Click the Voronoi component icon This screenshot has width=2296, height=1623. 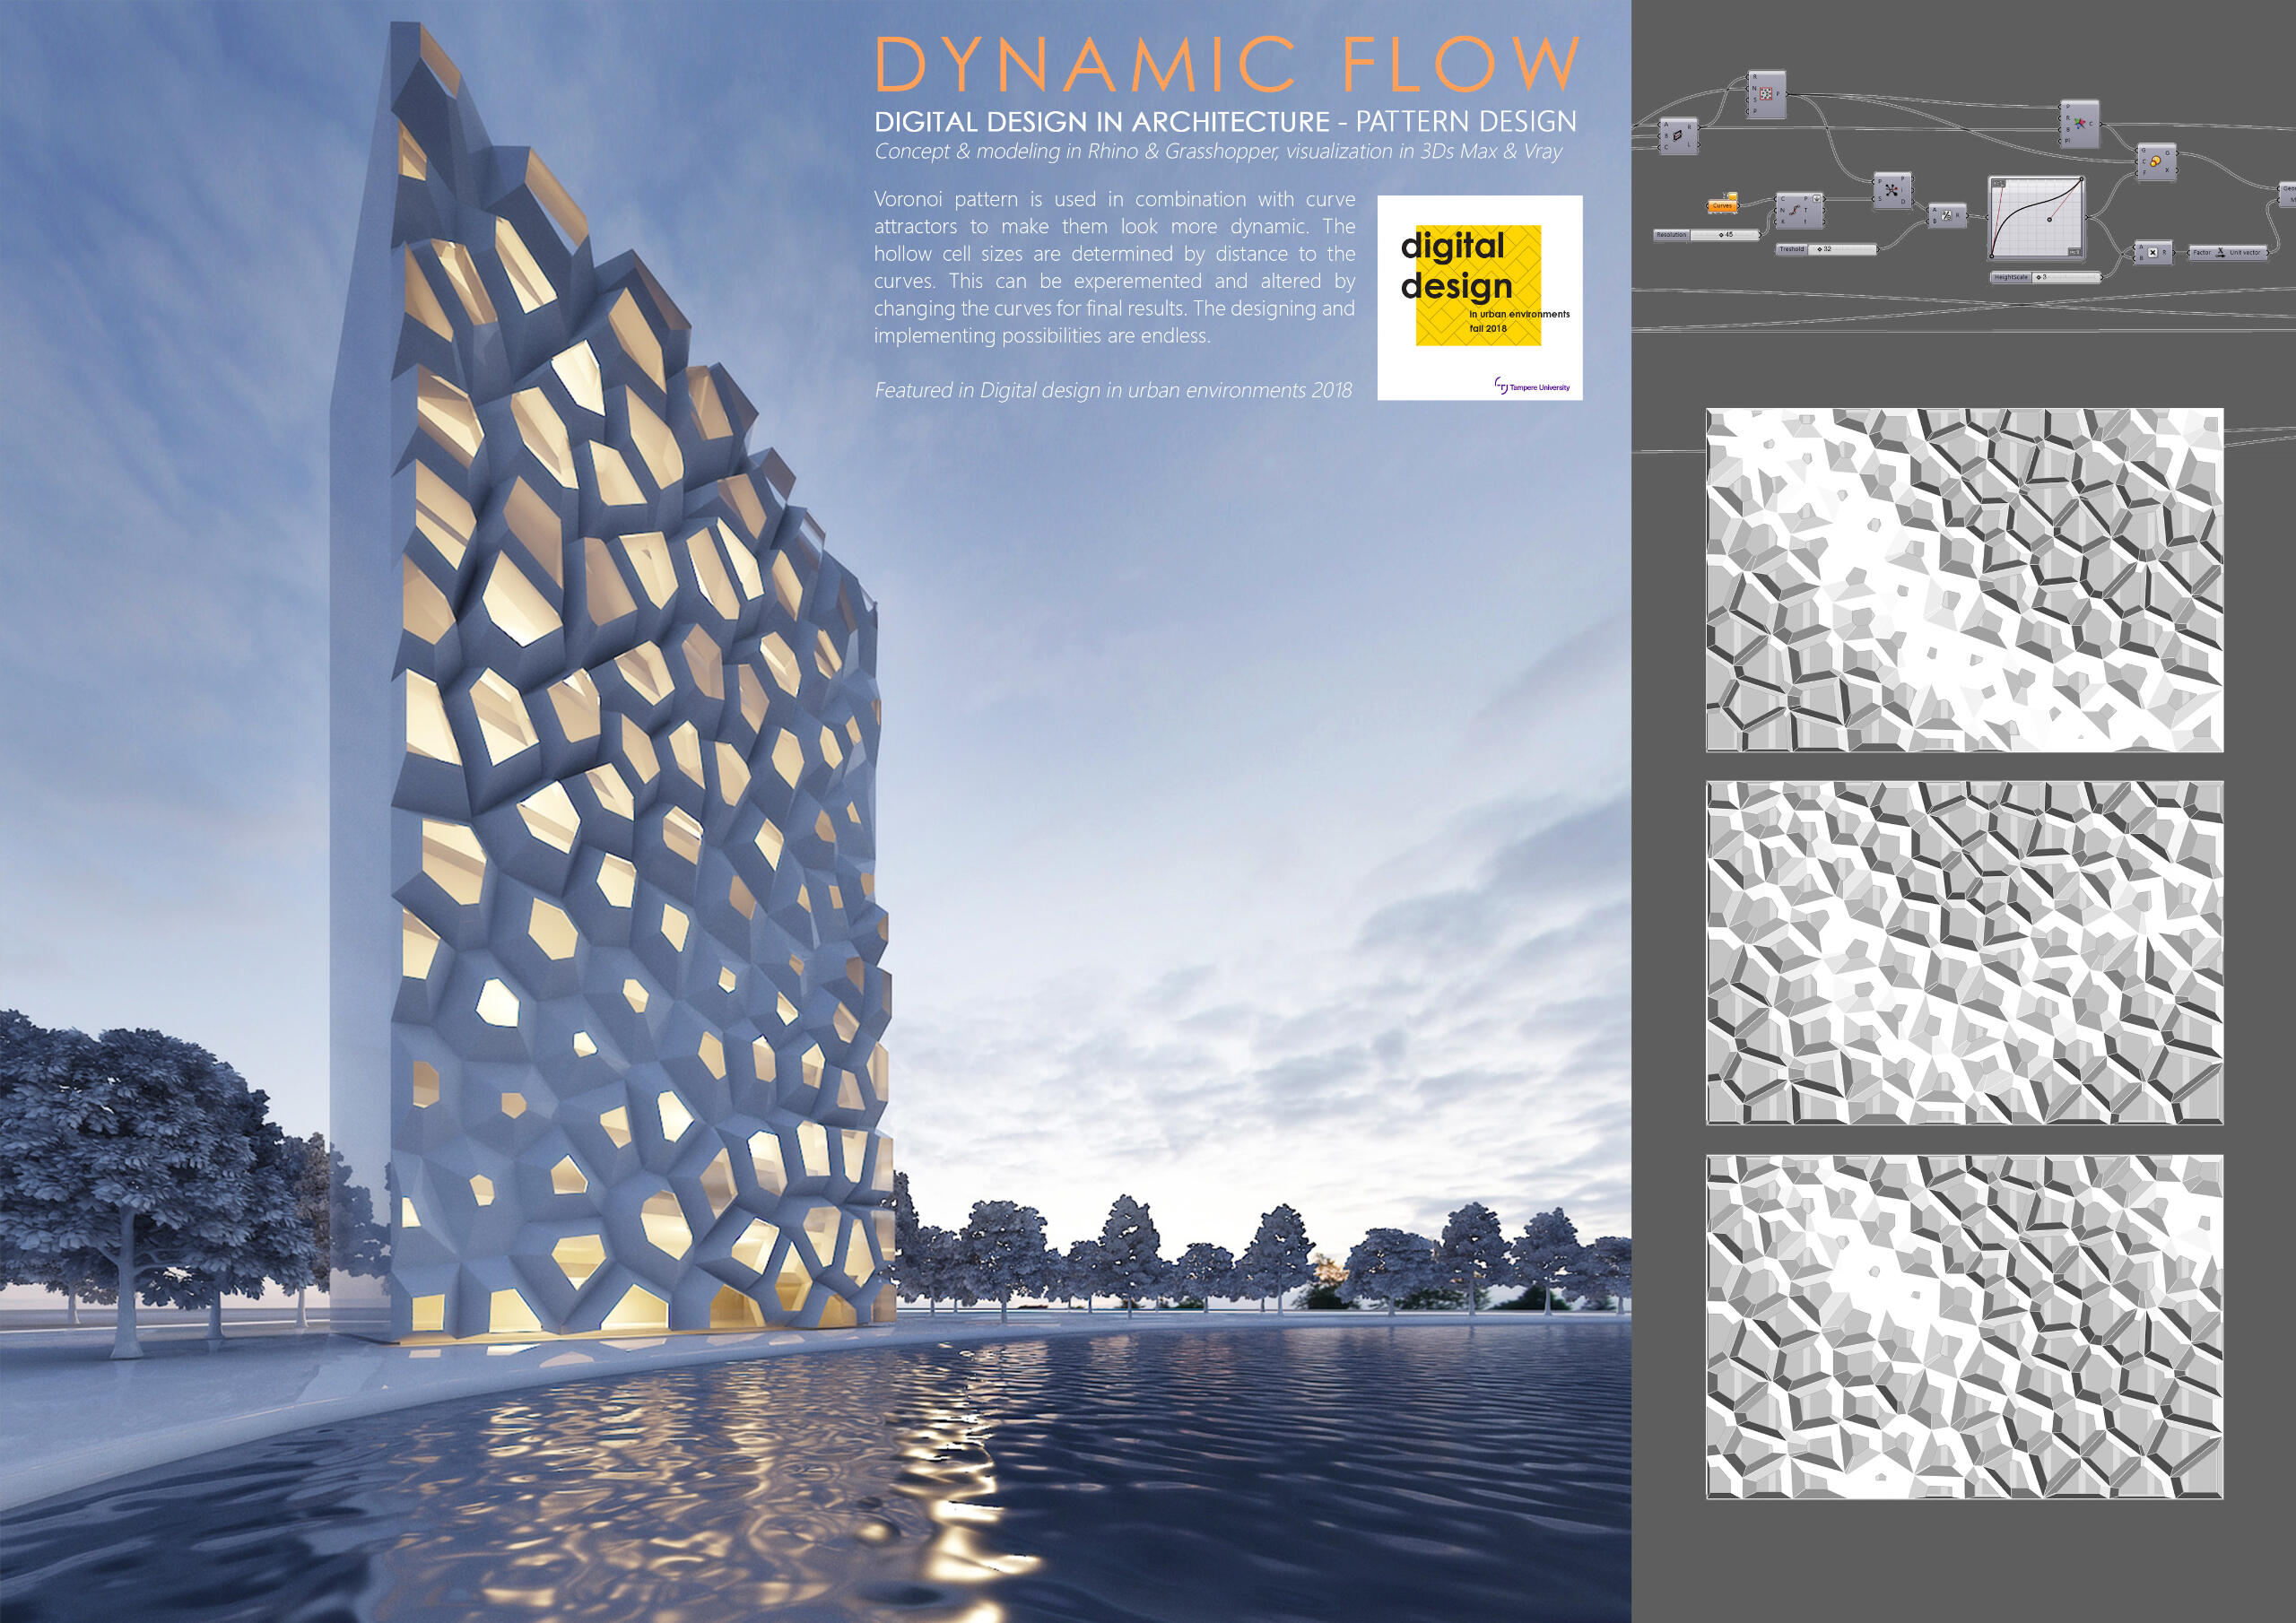click(x=2080, y=124)
